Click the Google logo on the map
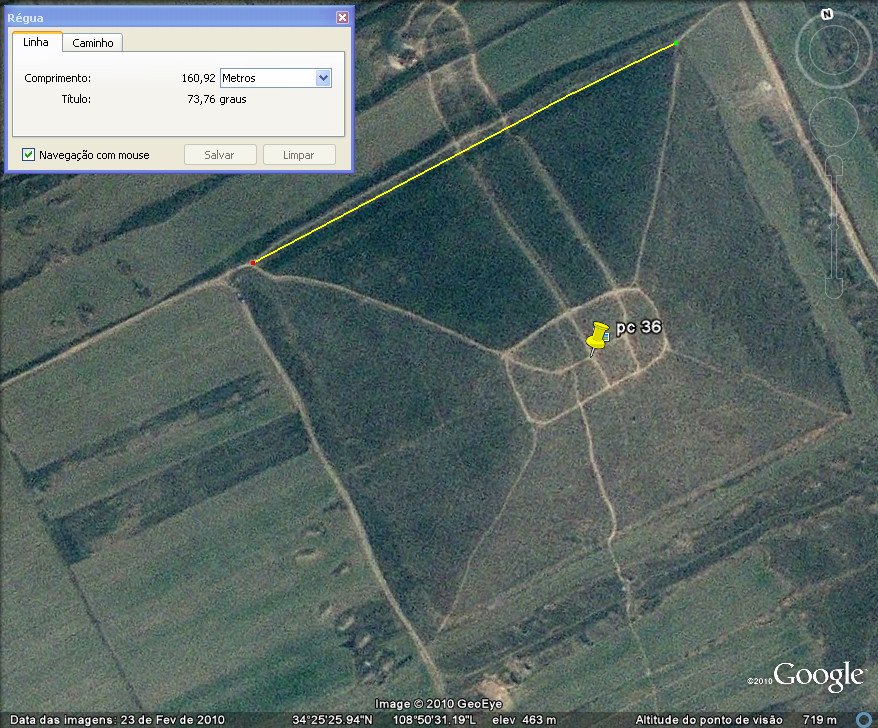The image size is (878, 728). click(x=817, y=676)
